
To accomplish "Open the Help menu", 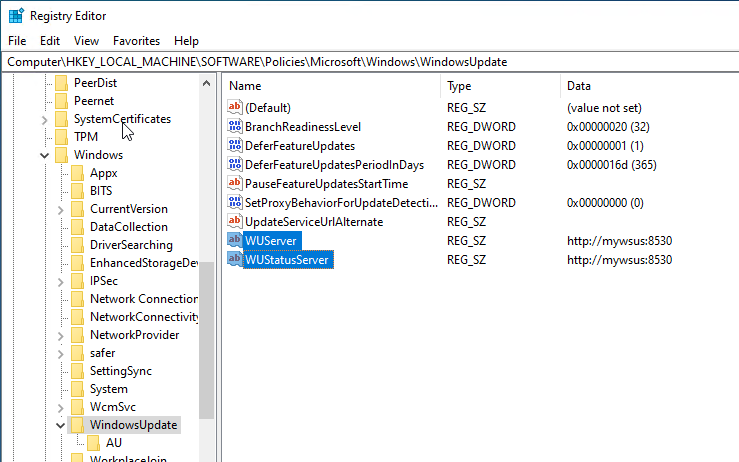I will pos(186,41).
